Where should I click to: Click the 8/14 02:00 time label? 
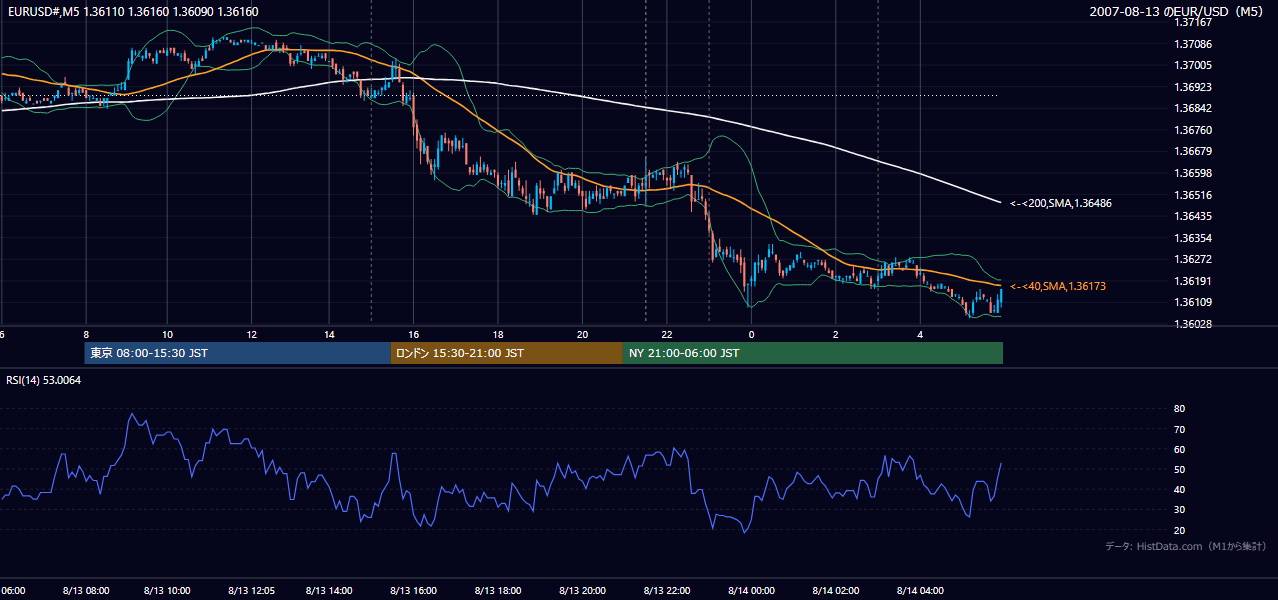point(836,590)
